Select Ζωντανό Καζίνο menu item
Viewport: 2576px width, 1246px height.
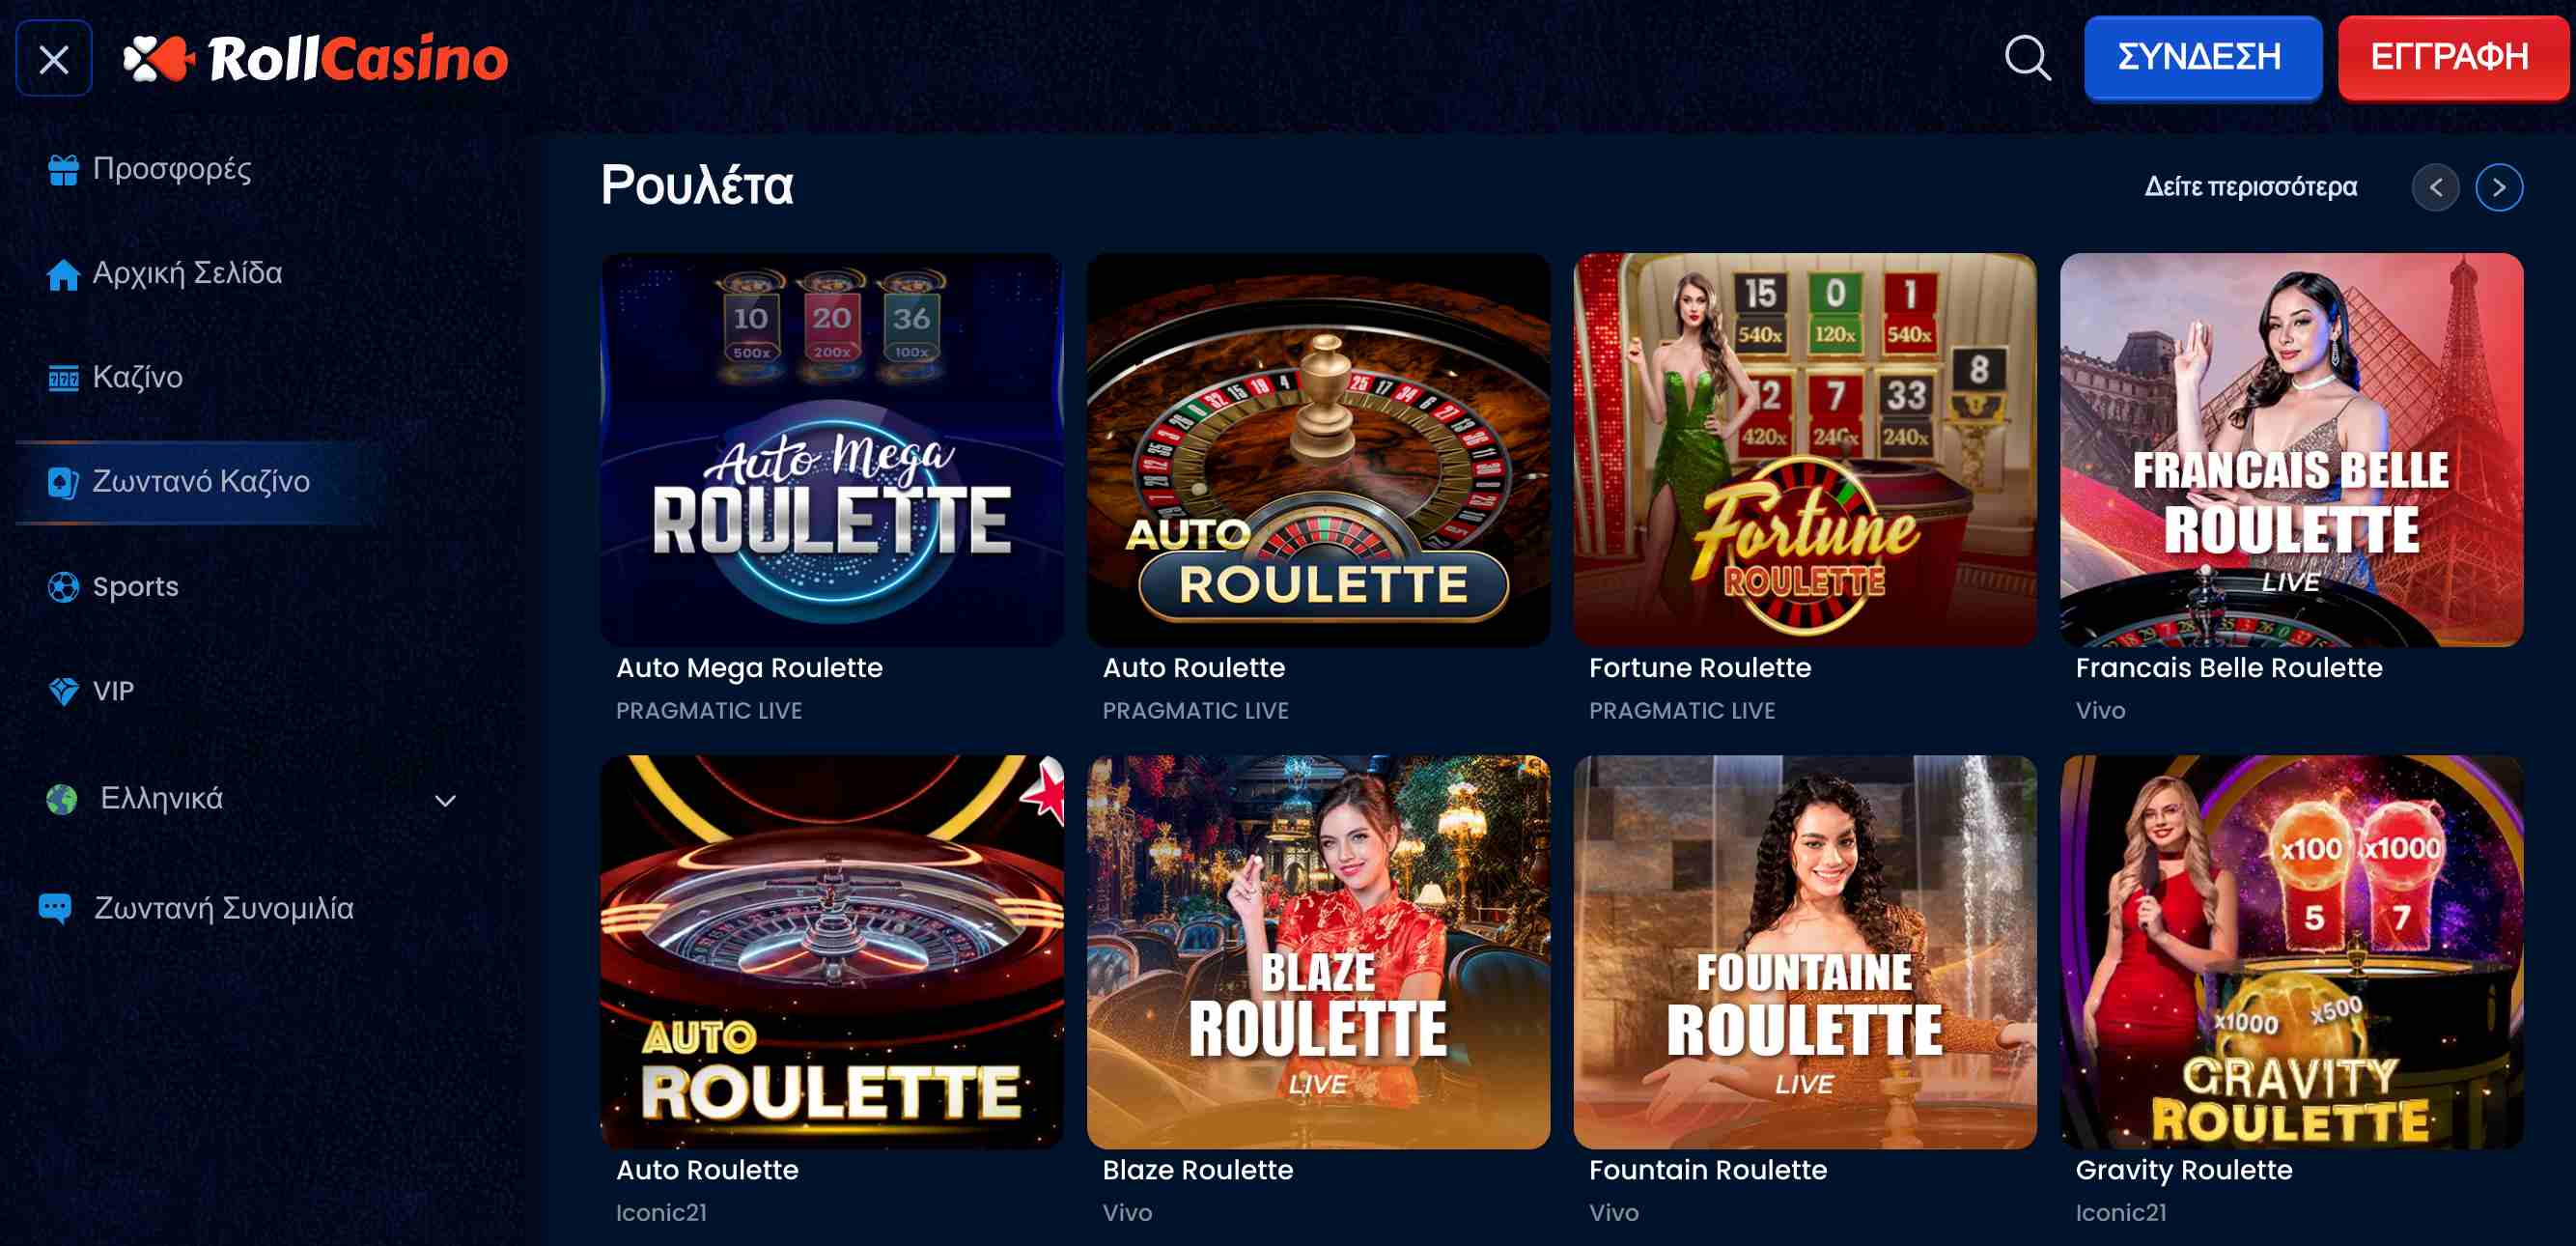click(x=200, y=482)
